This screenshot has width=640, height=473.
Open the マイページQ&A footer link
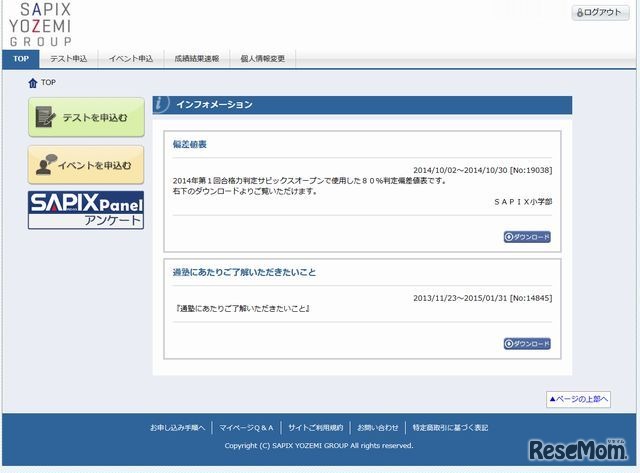pyautogui.click(x=246, y=428)
